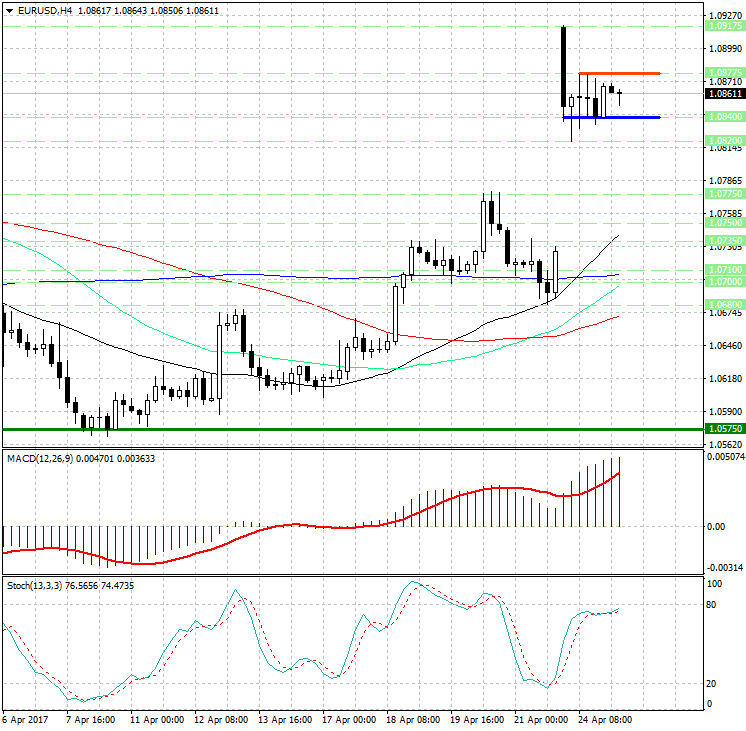This screenshot has width=746, height=731.
Task: Click the 1.06800 green level label
Action: coord(724,304)
